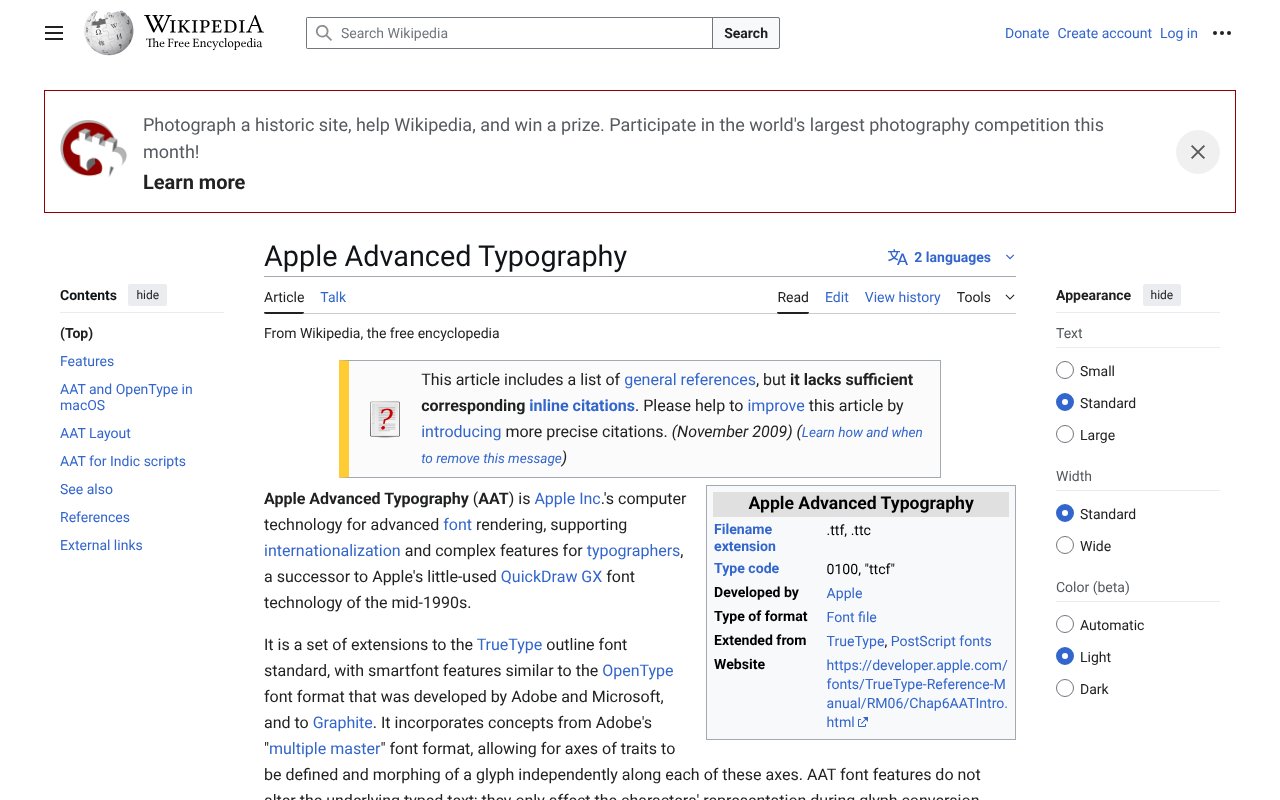Viewport: 1280px width, 800px height.
Task: Hide the Contents sidebar
Action: tap(148, 295)
